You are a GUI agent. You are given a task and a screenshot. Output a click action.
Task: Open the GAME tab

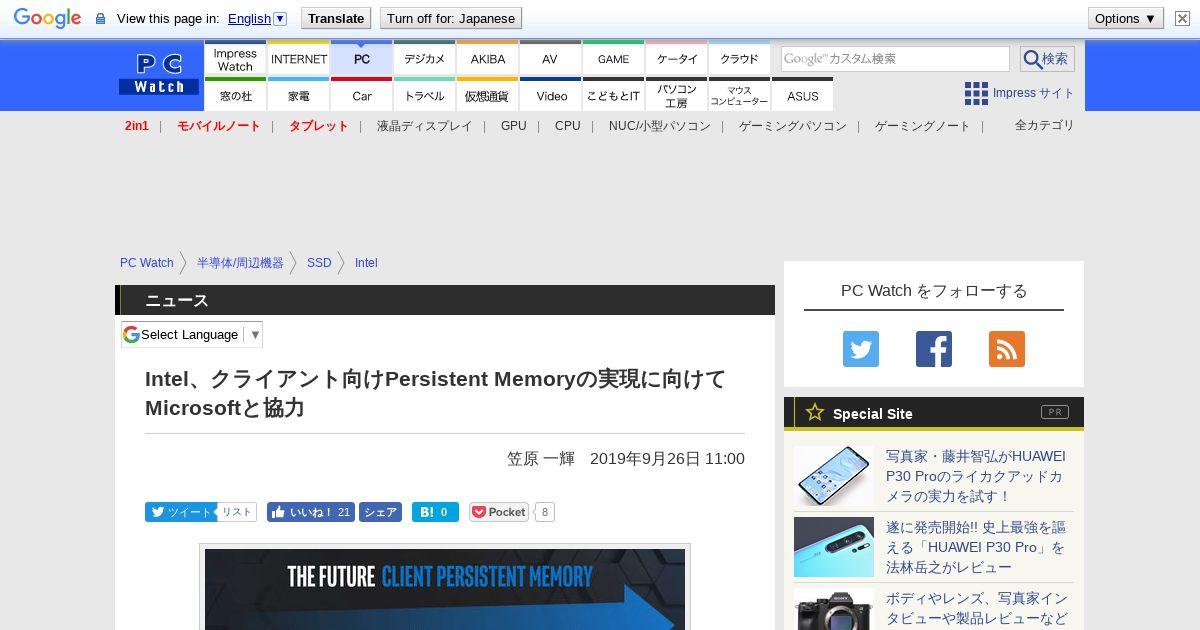coord(613,58)
